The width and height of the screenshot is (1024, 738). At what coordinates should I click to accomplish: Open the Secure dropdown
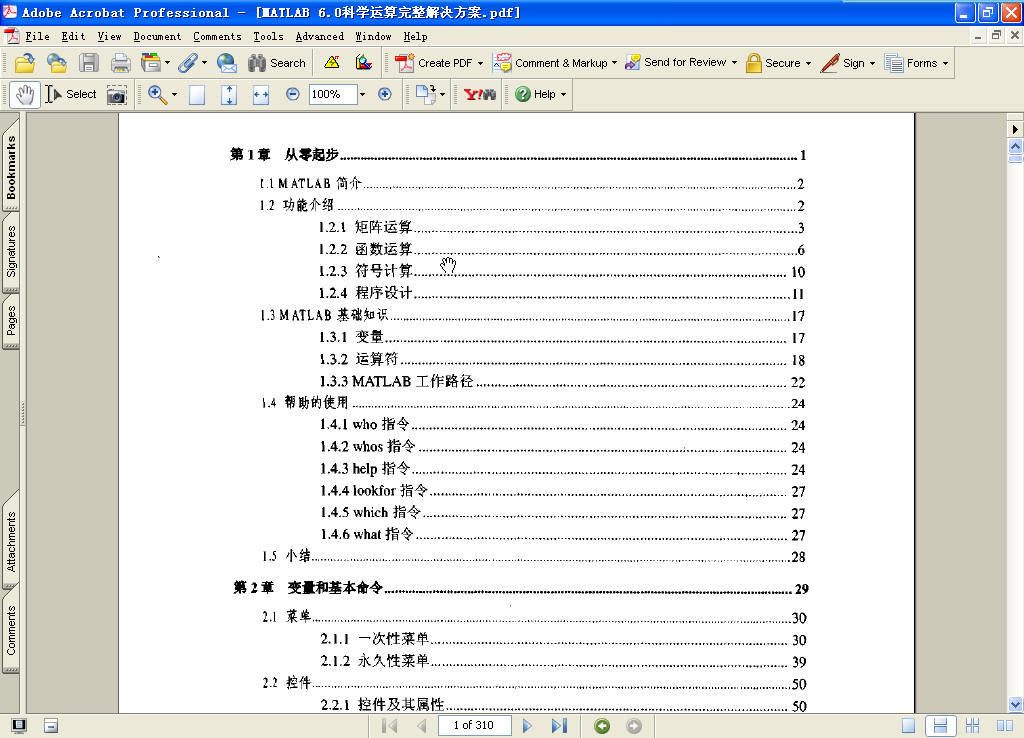tap(778, 63)
